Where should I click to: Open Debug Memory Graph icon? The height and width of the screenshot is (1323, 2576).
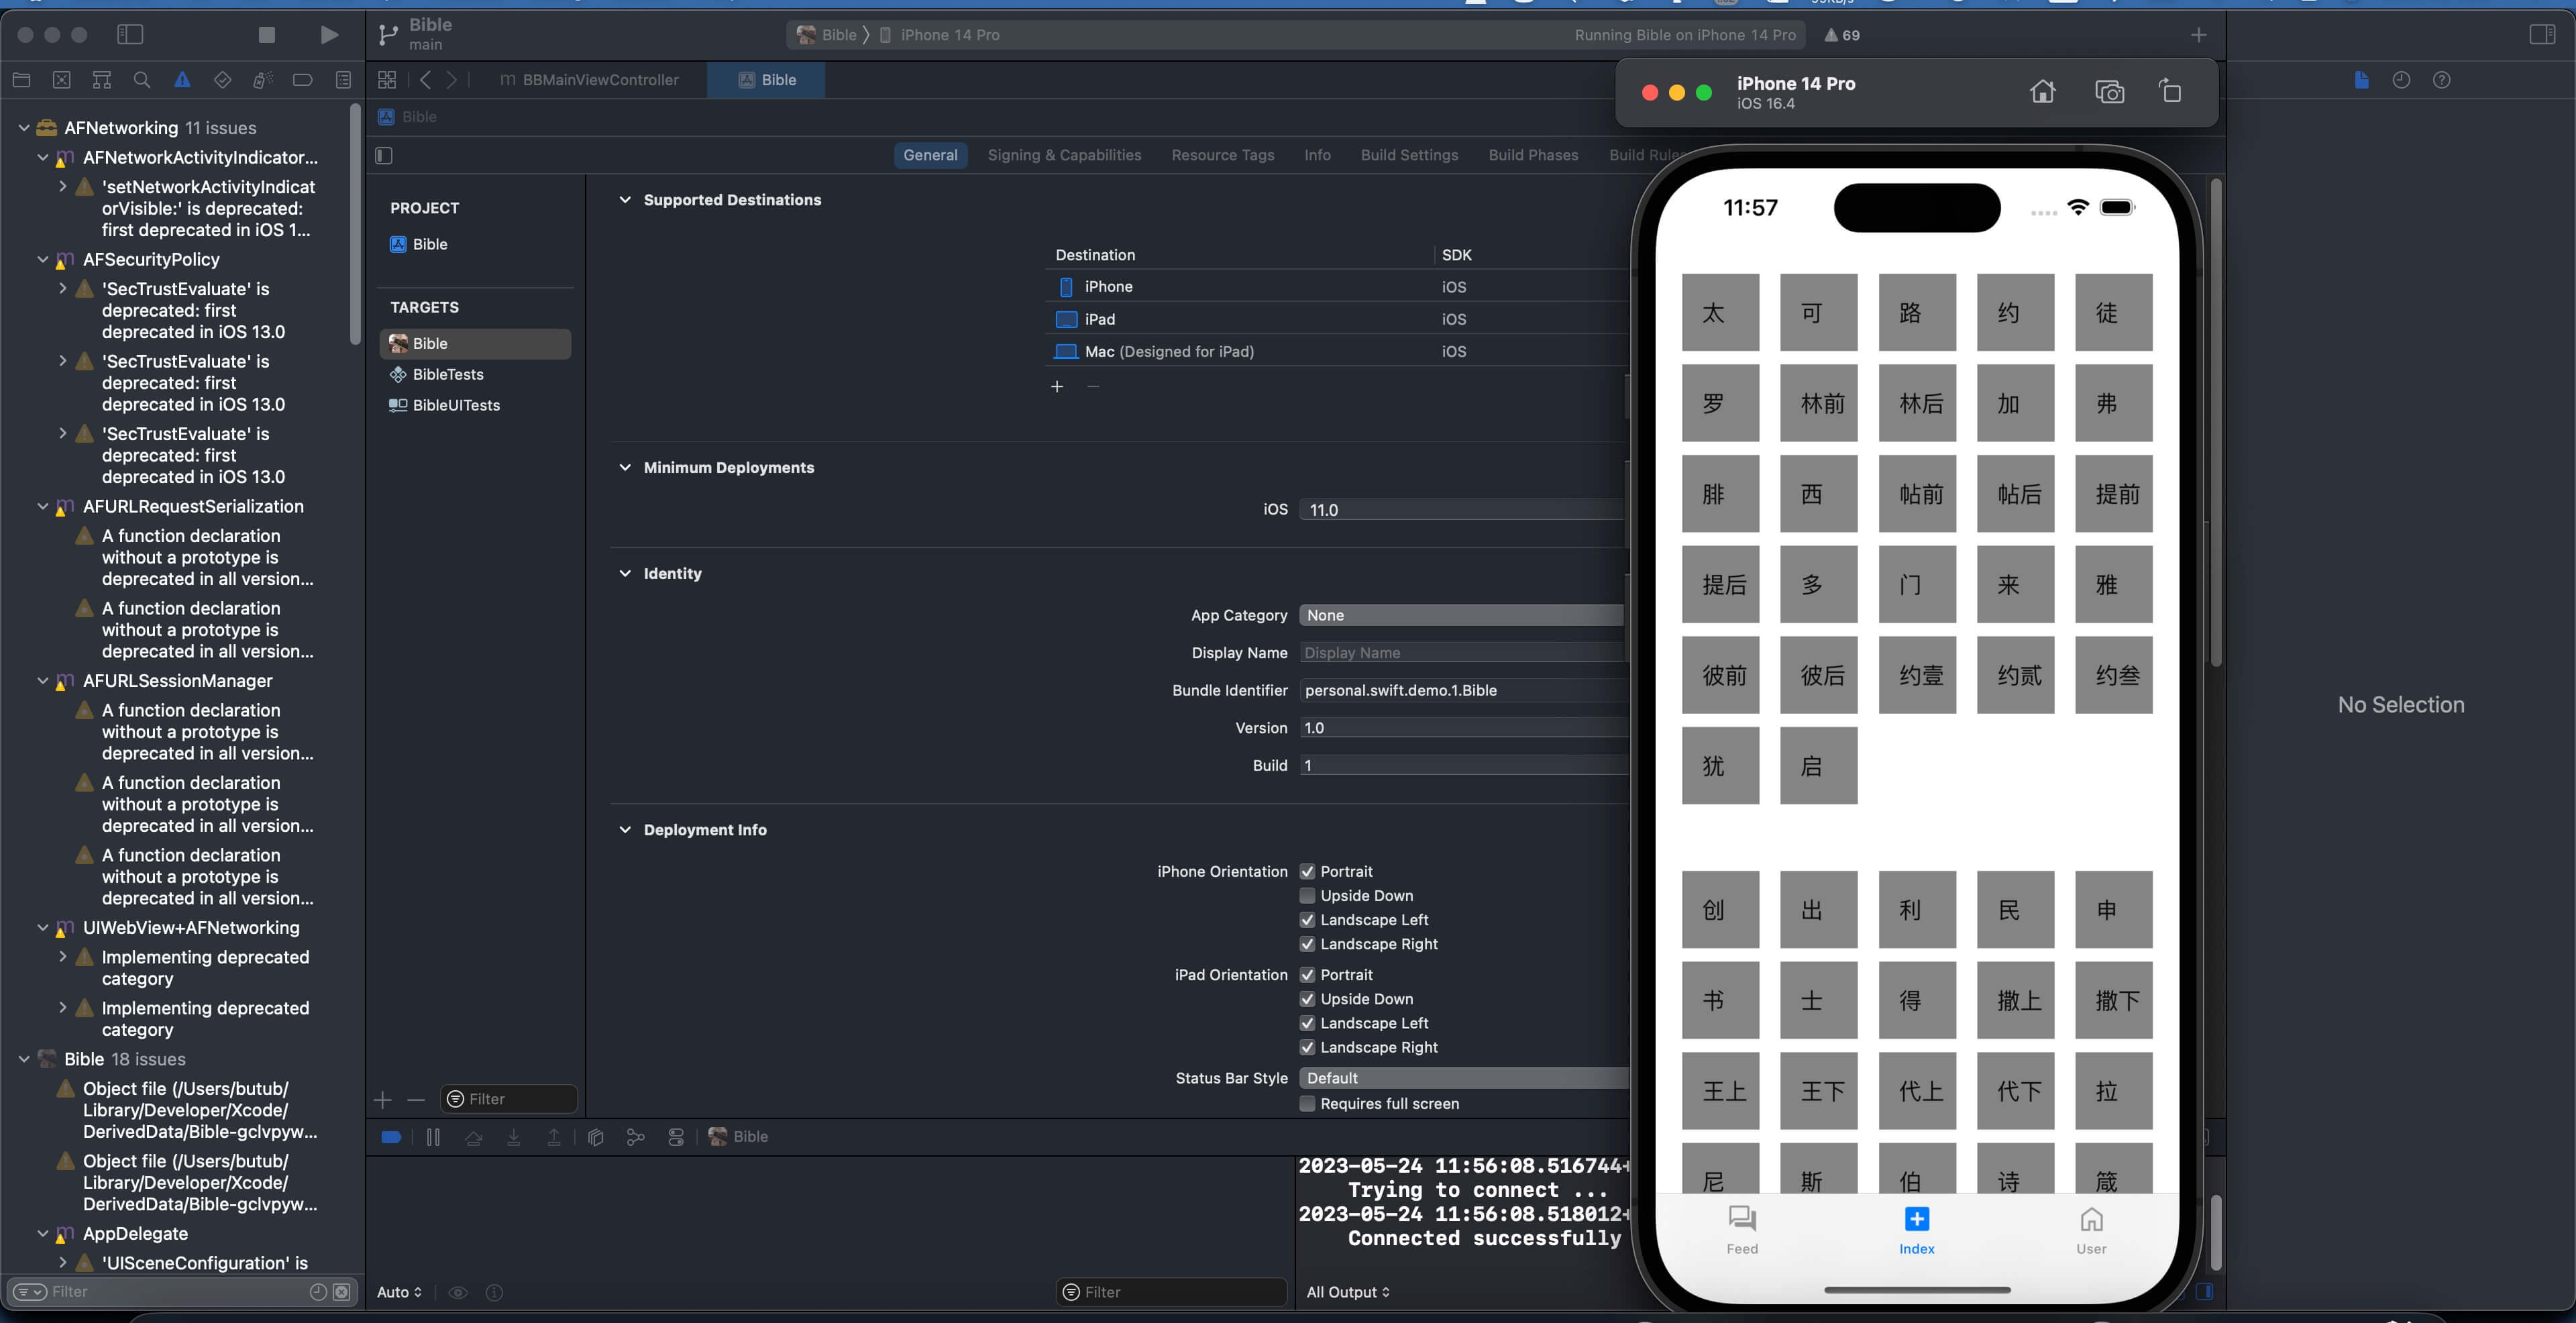pos(636,1137)
